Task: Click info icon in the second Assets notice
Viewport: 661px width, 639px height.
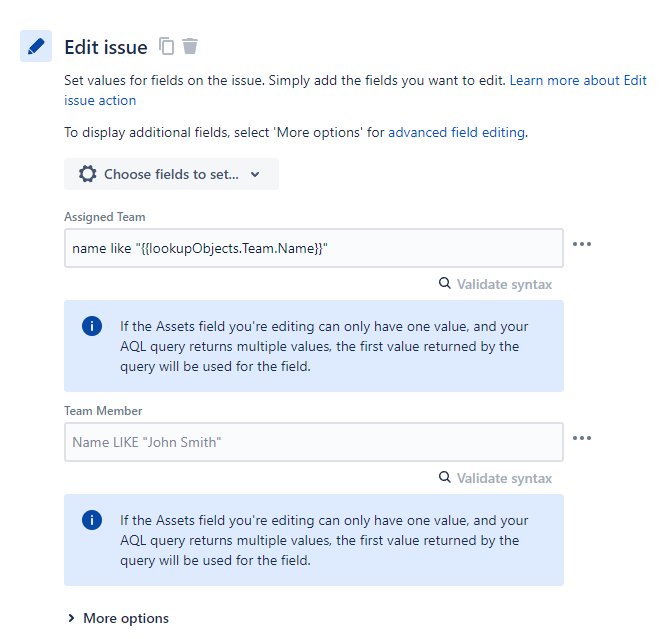Action: (92, 521)
